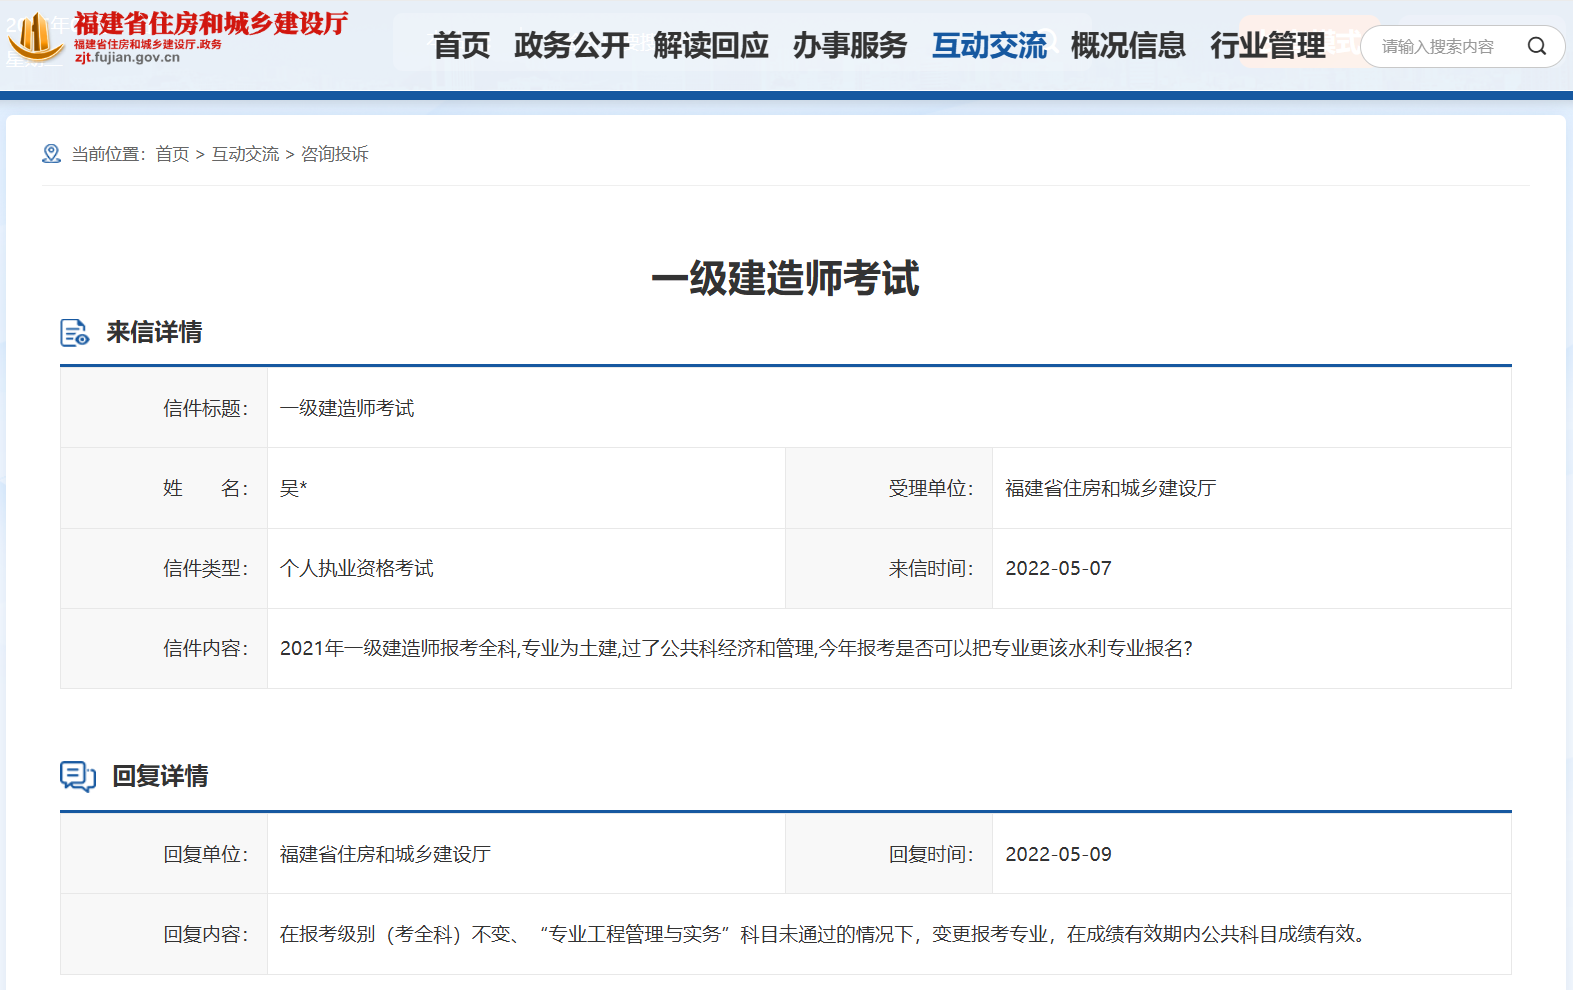
Task: Go to the 解读回应 section
Action: (x=710, y=46)
